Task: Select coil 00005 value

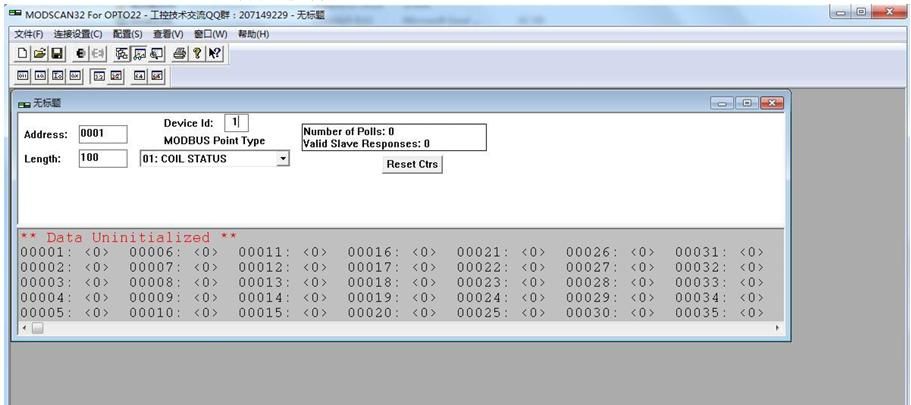Action: [x=96, y=313]
